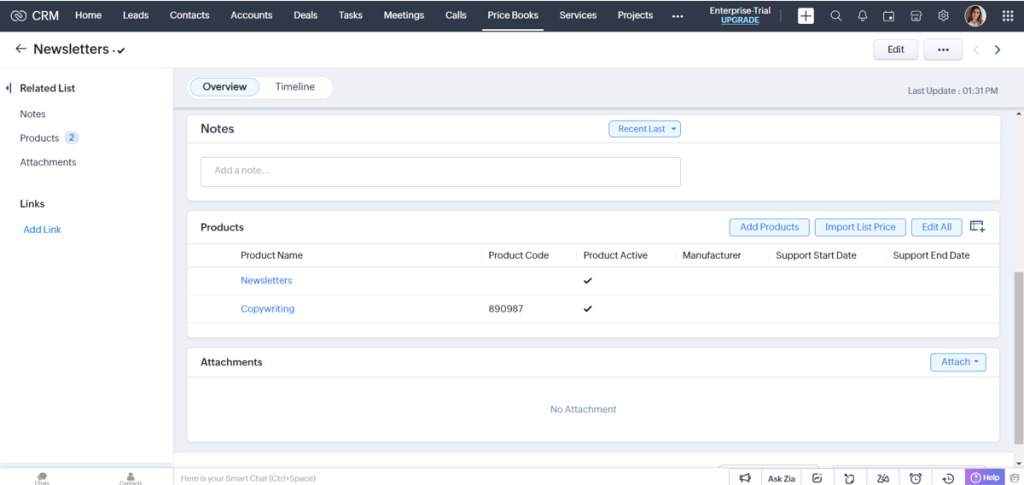1024x485 pixels.
Task: Open the Attach dropdown
Action: point(957,362)
